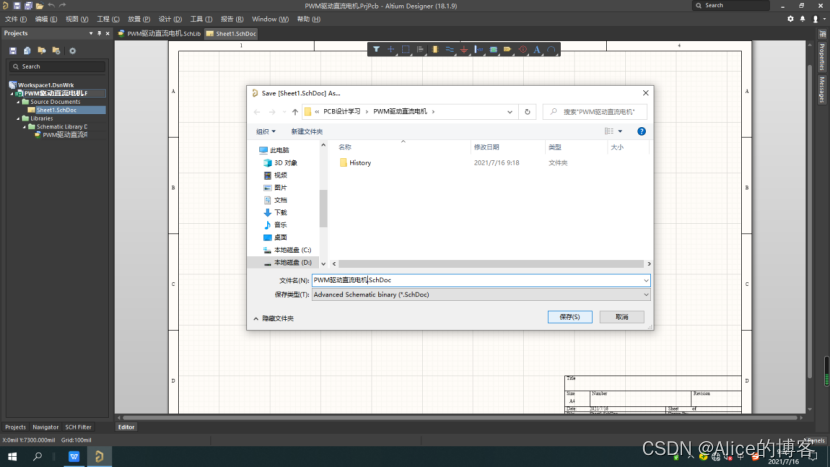Click the file list horizontal scrollbar
831x468 pixels.
pos(491,263)
